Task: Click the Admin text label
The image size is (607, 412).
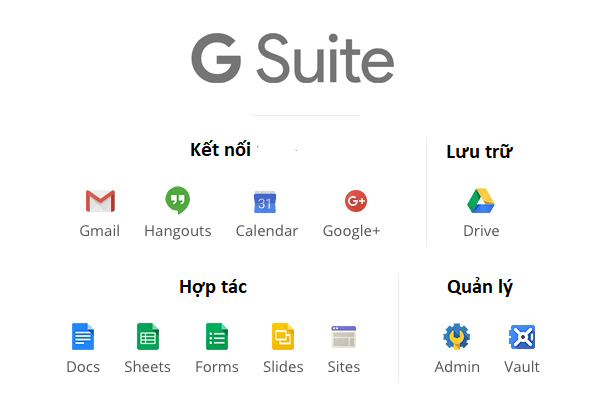Action: [x=457, y=367]
